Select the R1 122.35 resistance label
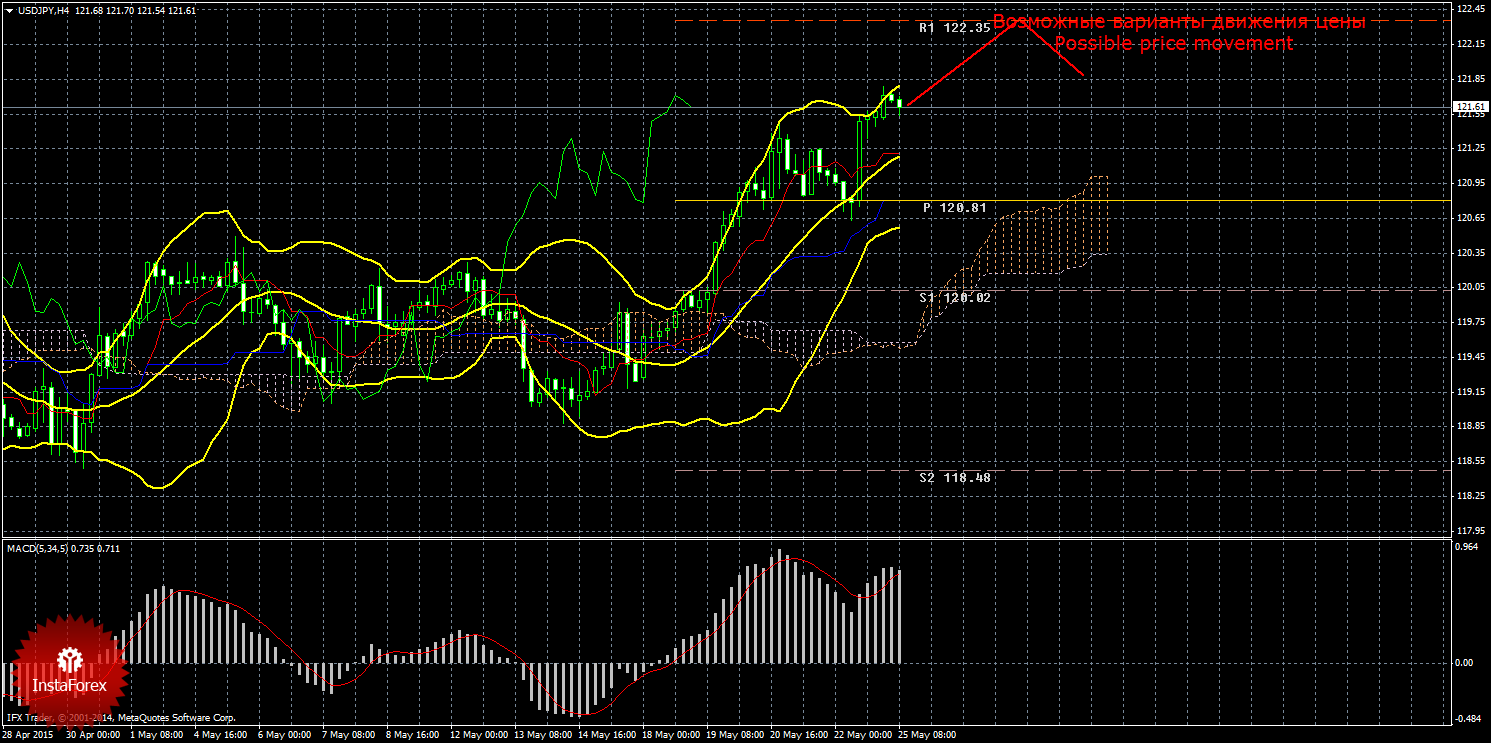The width and height of the screenshot is (1491, 743). pos(954,29)
